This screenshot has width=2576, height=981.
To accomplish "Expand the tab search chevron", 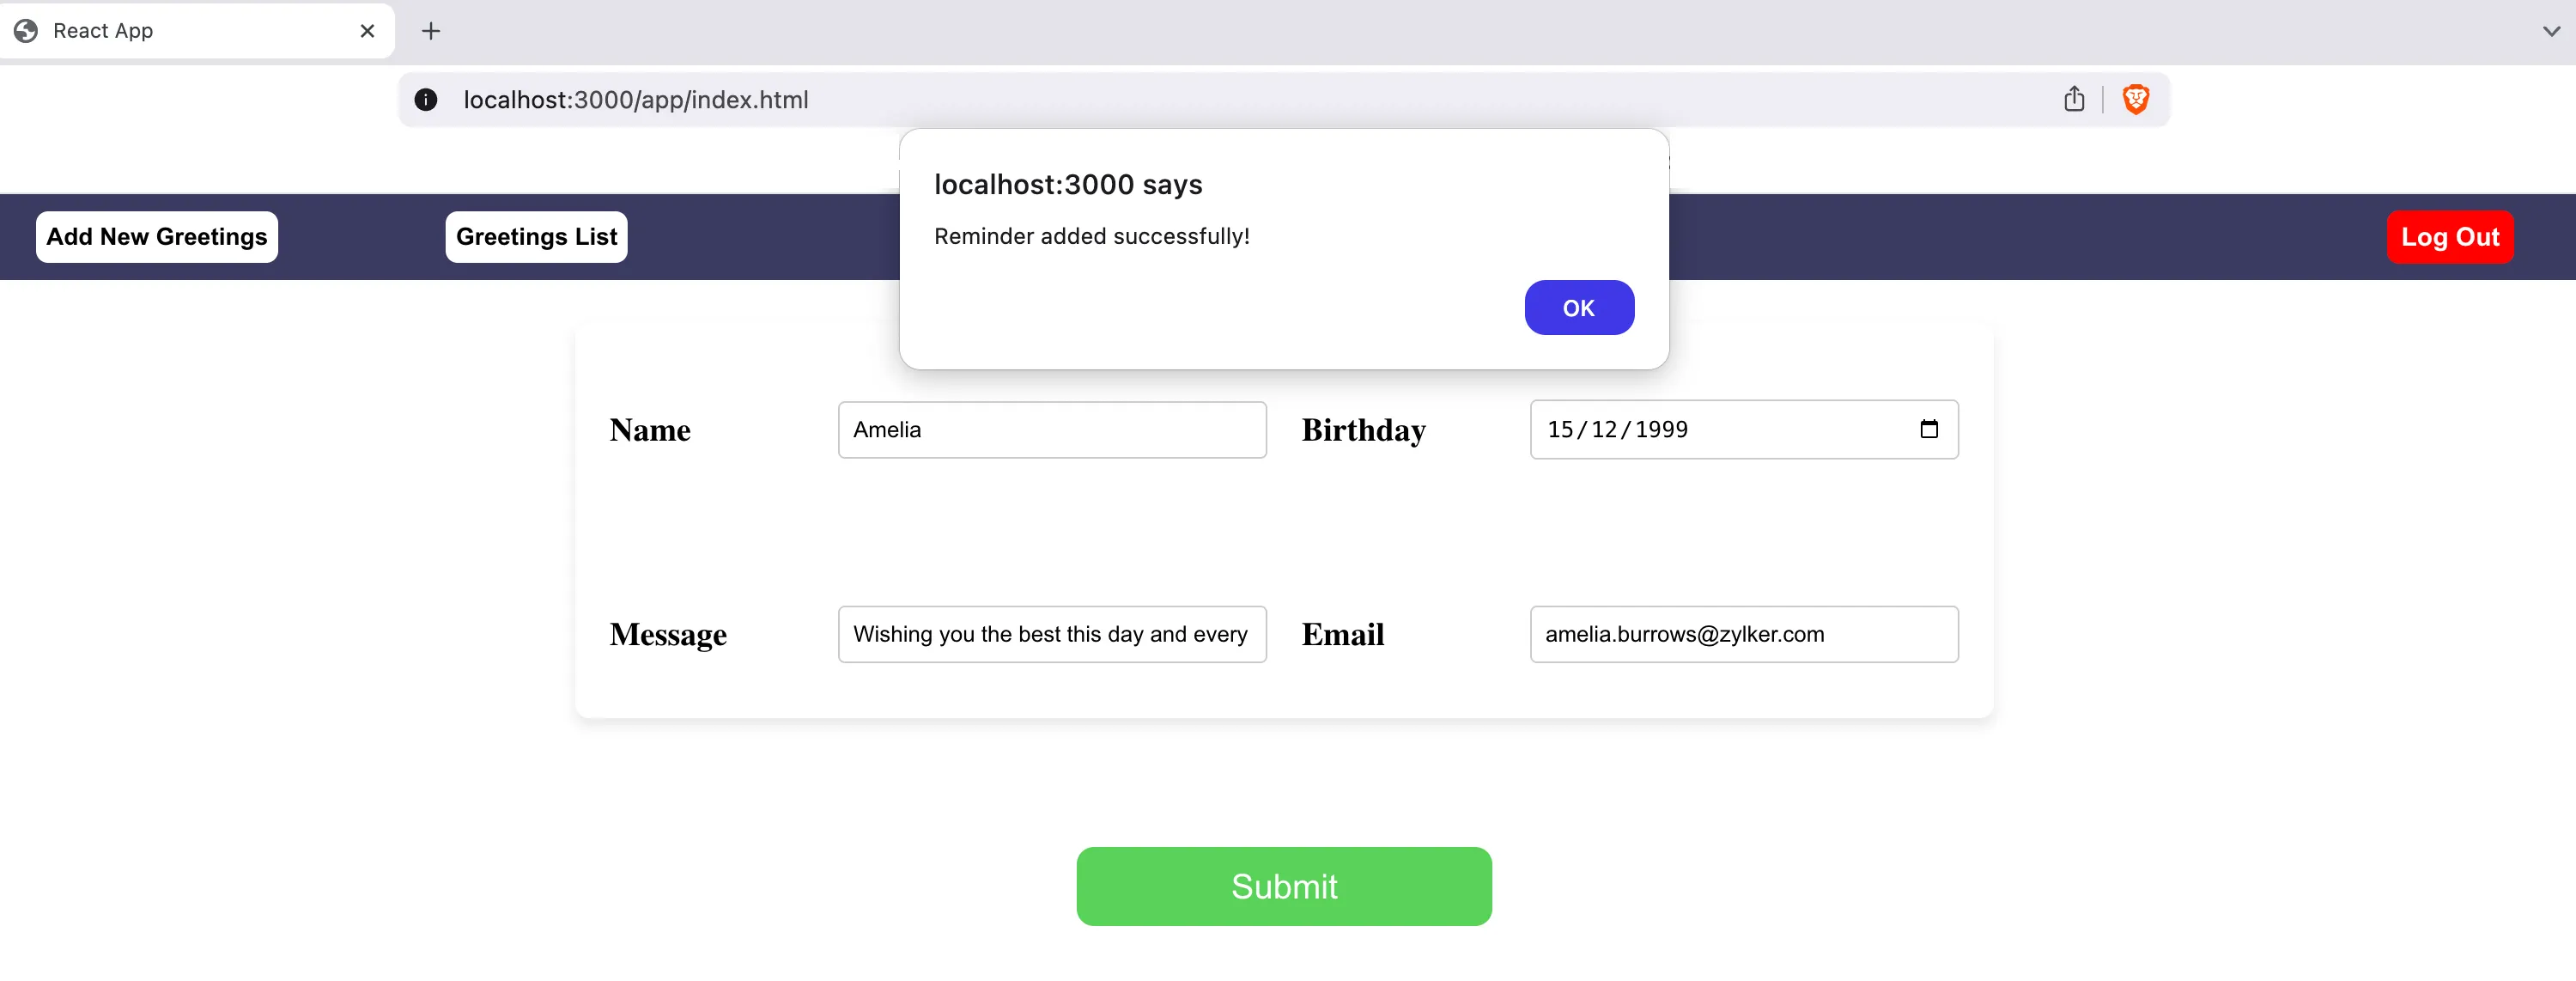I will [2551, 31].
